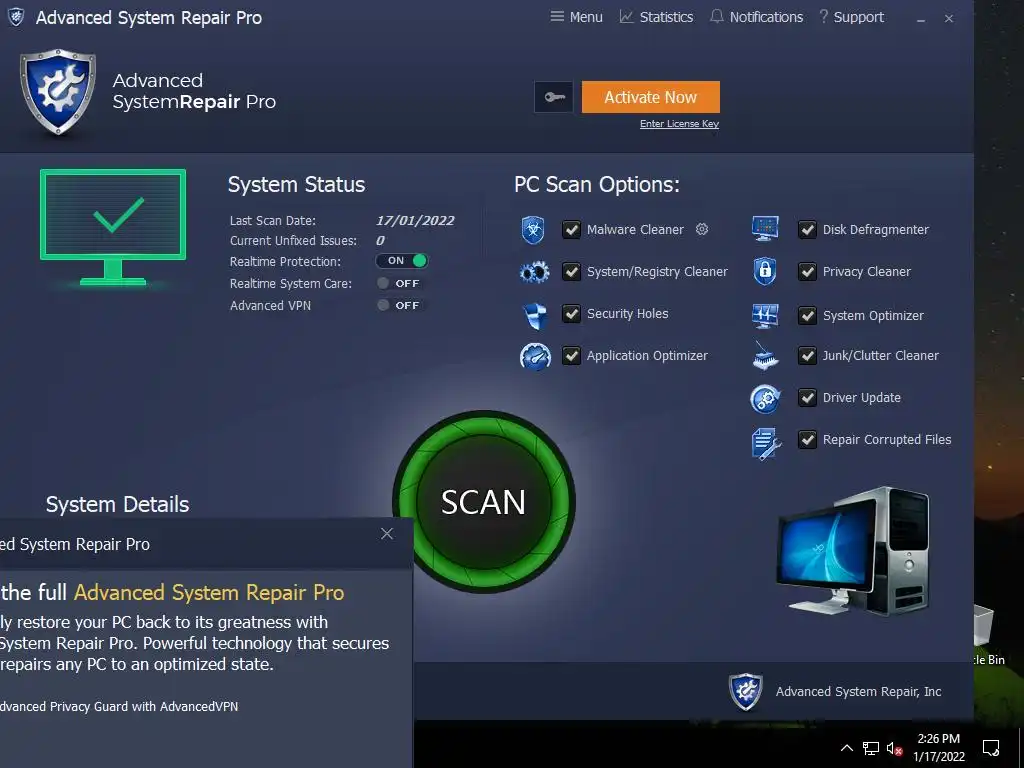Click the orange Activate Now button

651,97
